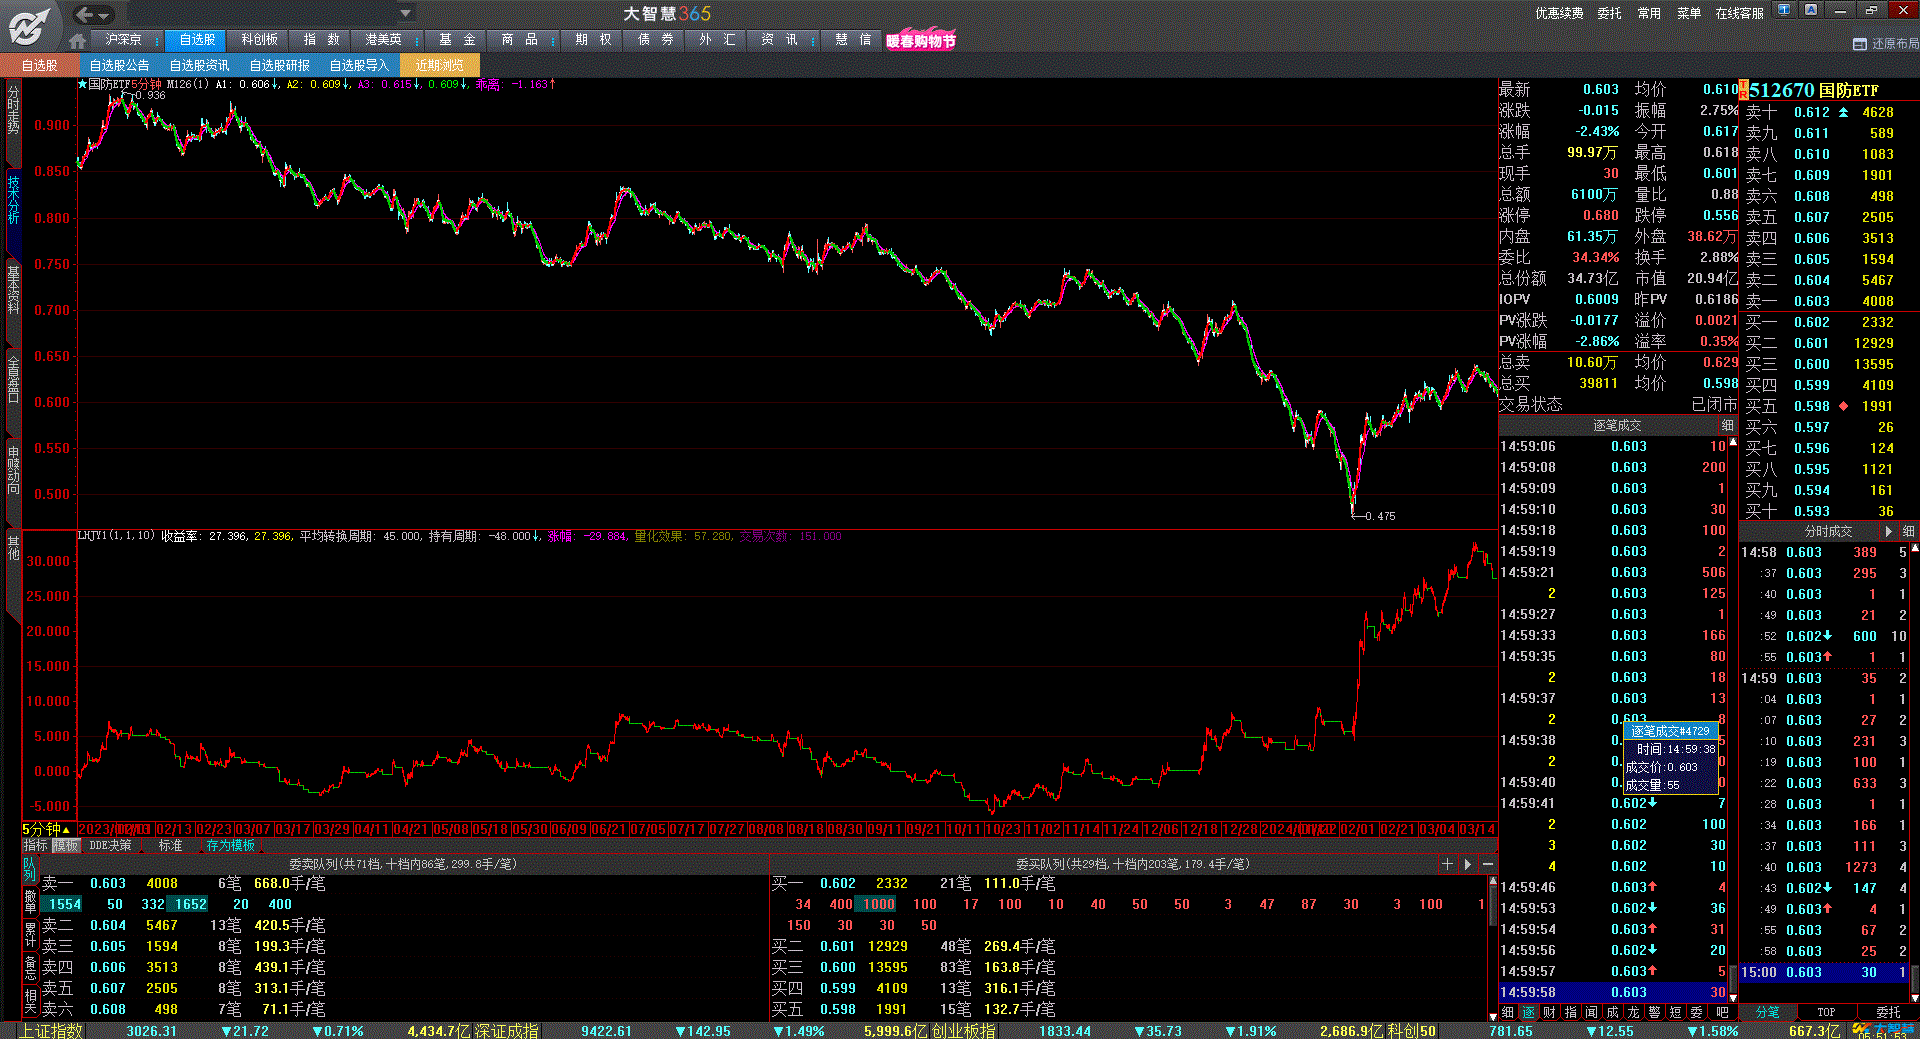Click the back arrow navigation button
1920x1039 pixels.
tap(85, 14)
